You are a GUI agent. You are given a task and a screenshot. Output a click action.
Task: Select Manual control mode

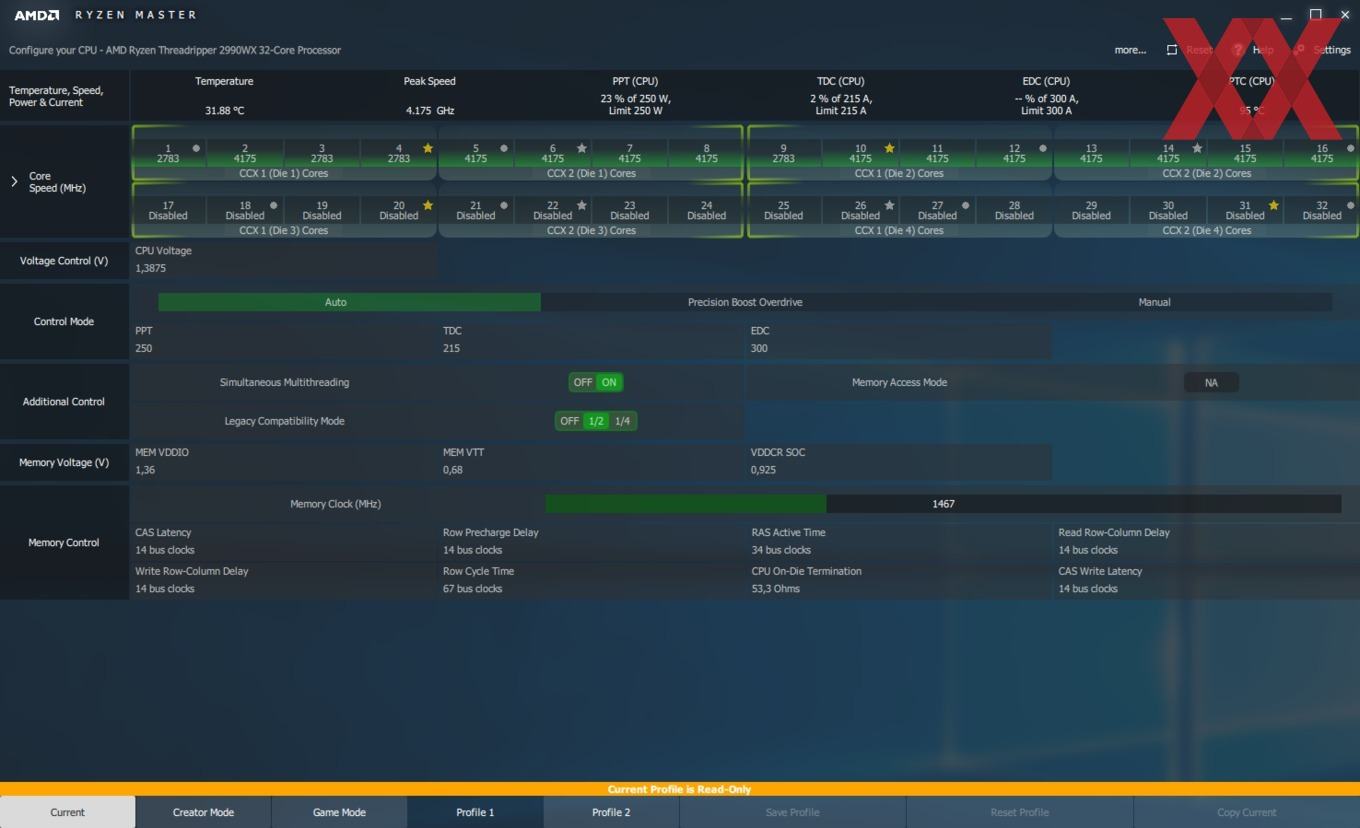pyautogui.click(x=1154, y=302)
